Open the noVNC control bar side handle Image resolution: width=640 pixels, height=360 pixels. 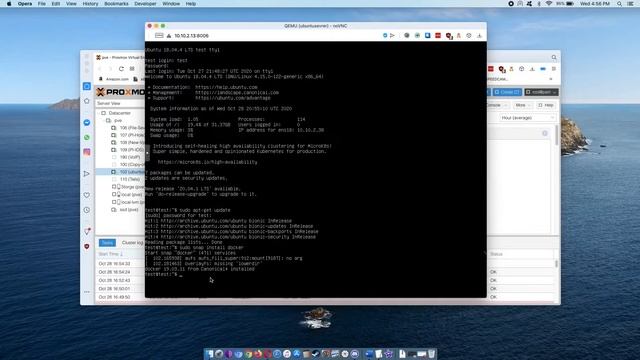[147, 153]
